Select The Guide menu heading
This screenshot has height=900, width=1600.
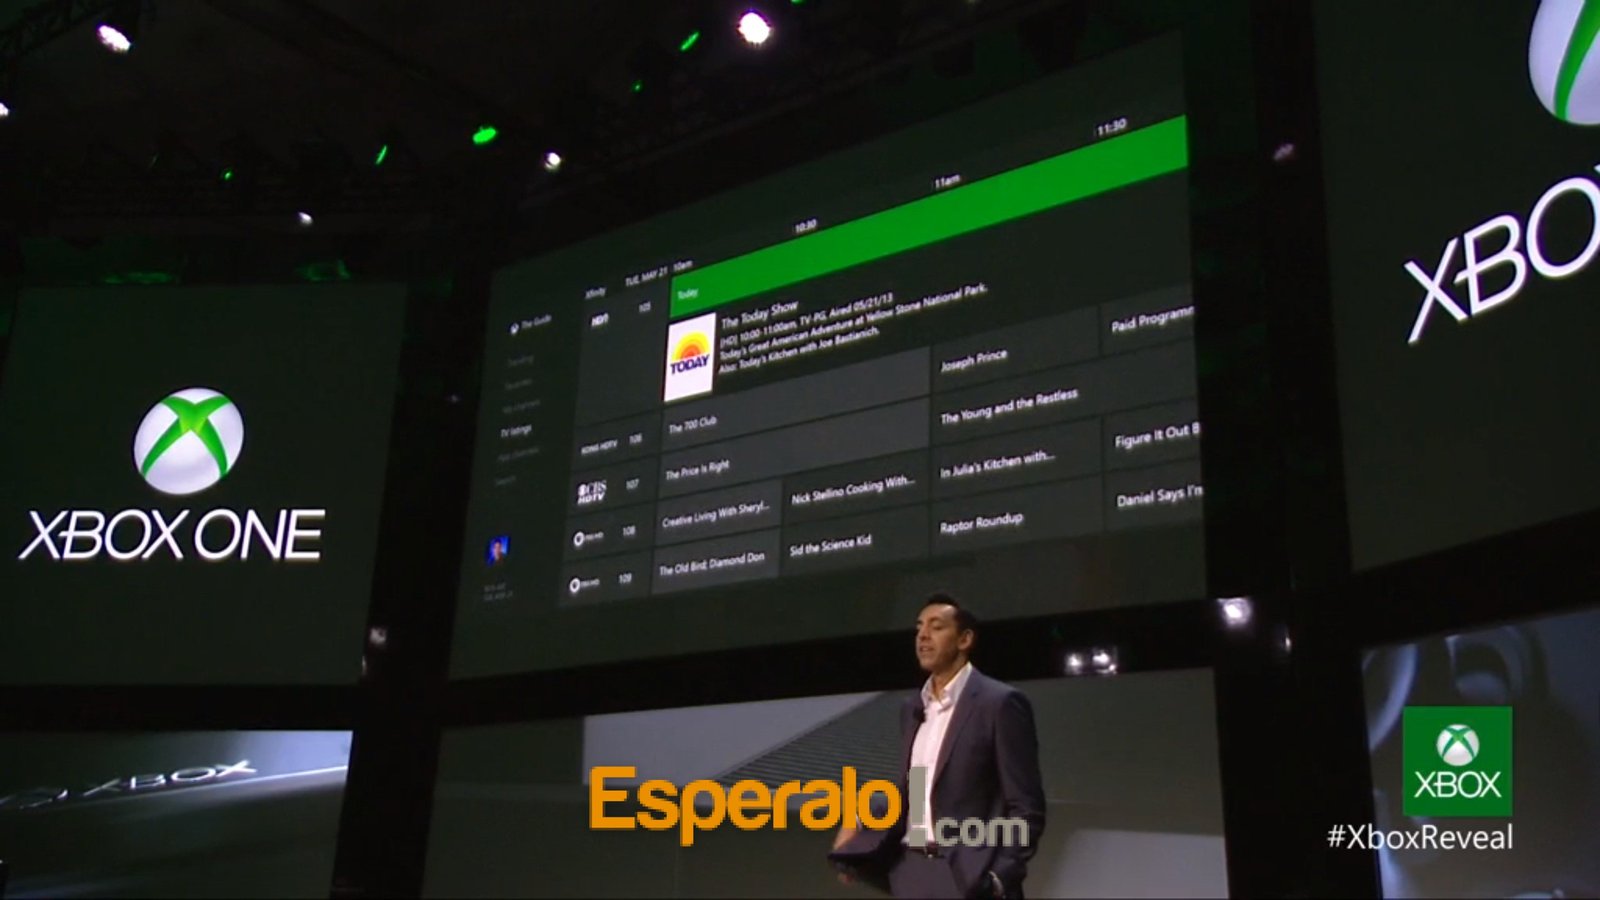[536, 322]
